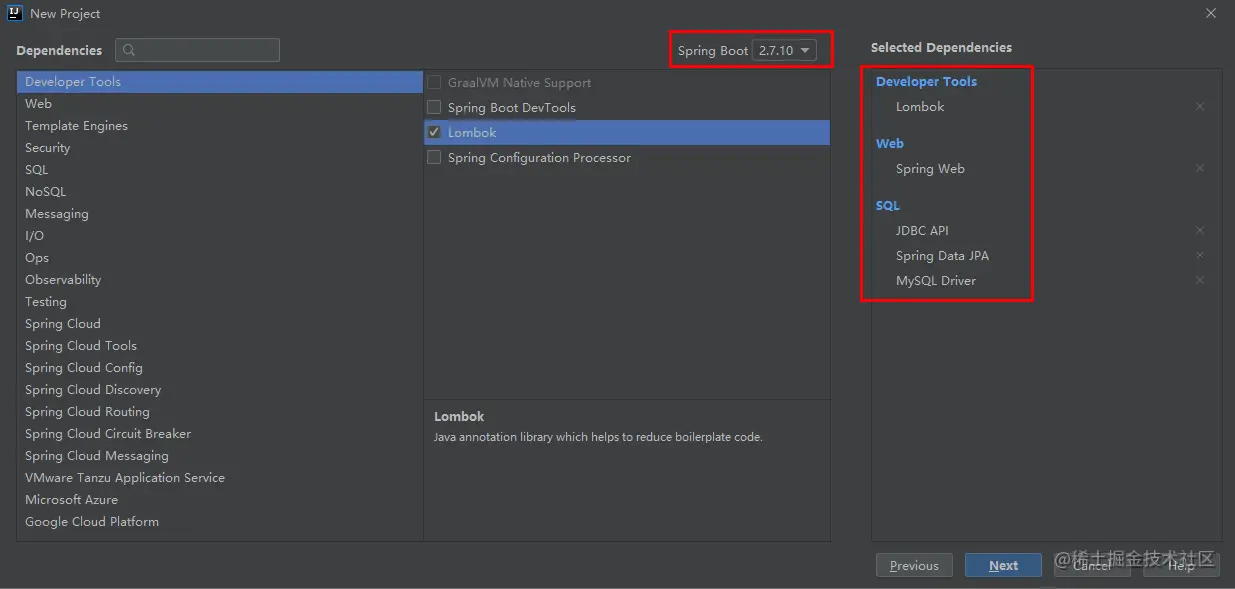The image size is (1235, 589).
Task: Click the Web heading in Selected Dependencies
Action: coord(890,144)
